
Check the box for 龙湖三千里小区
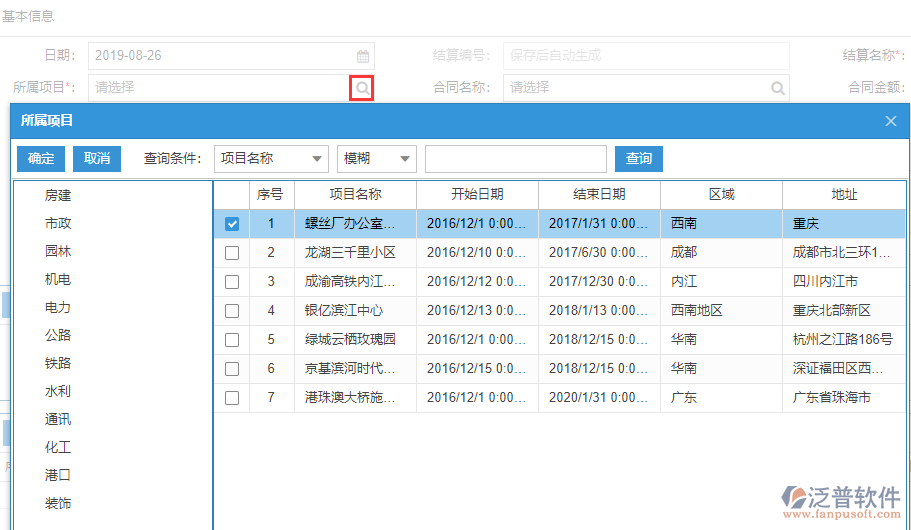tap(232, 253)
